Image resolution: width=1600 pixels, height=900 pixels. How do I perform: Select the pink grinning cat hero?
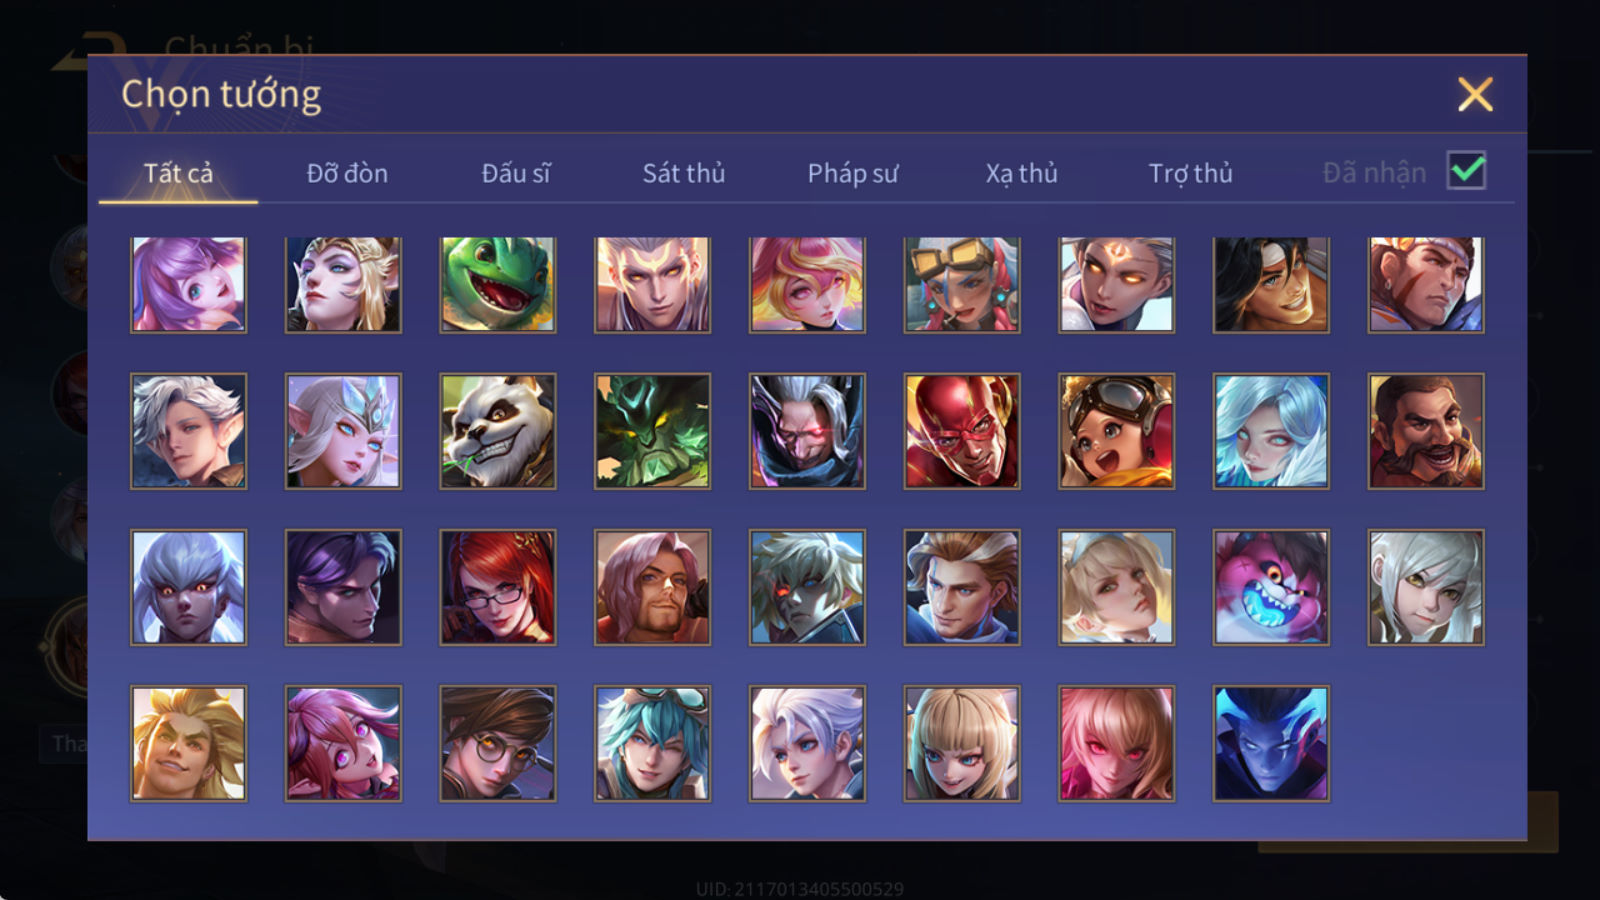1271,587
